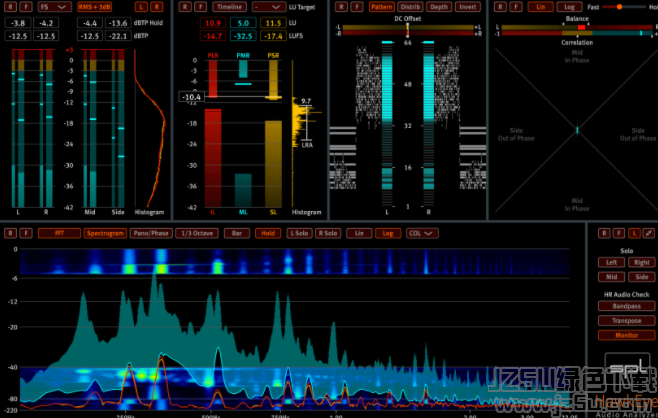
Task: Click the -10.4 loudness target marker
Action: [x=192, y=97]
